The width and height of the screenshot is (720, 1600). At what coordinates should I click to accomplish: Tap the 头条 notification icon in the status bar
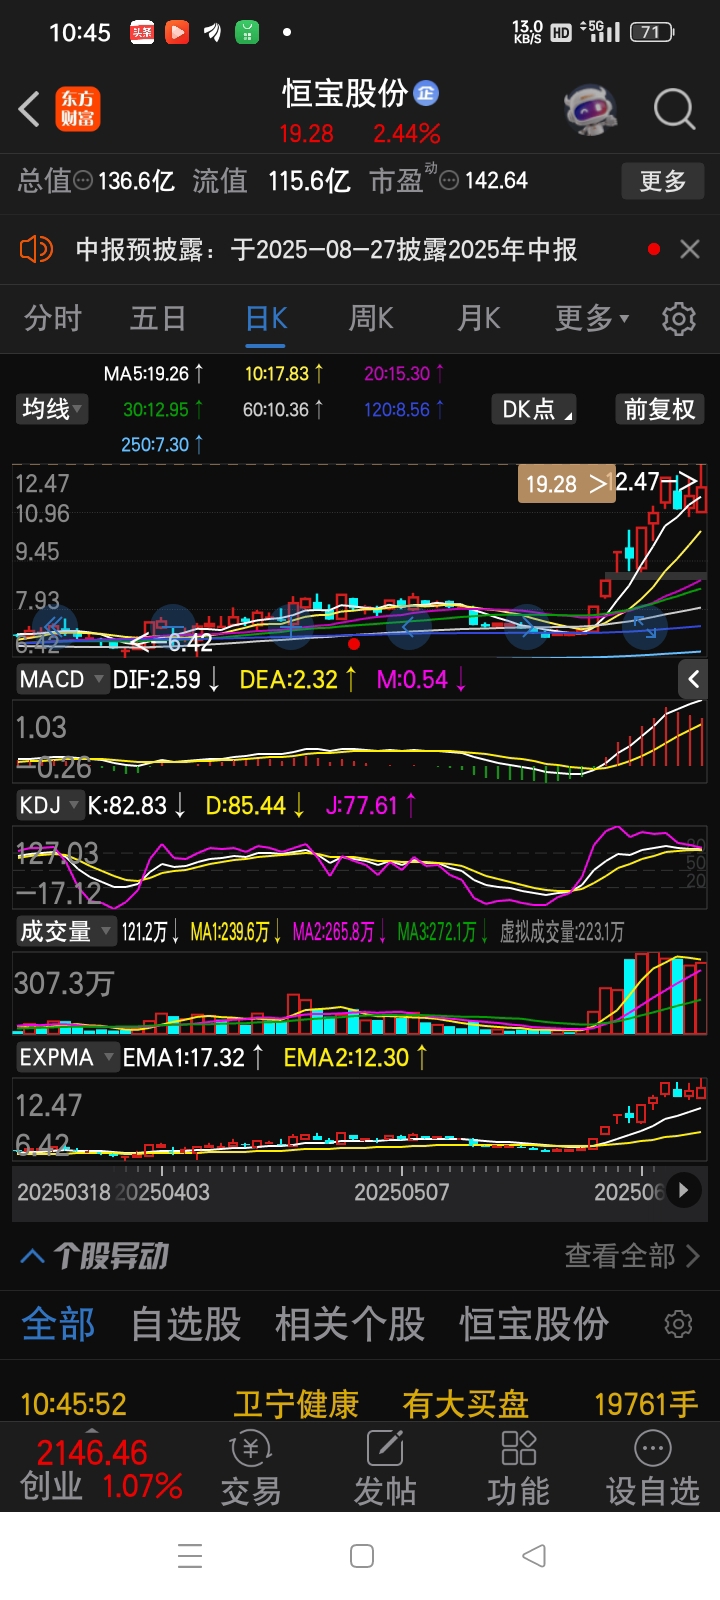142,33
